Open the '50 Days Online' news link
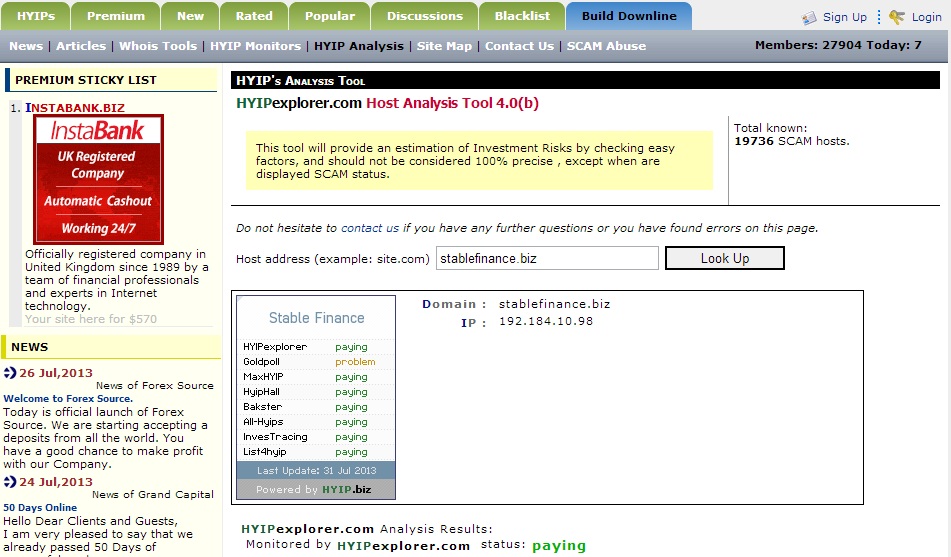951x557 pixels. click(x=40, y=508)
